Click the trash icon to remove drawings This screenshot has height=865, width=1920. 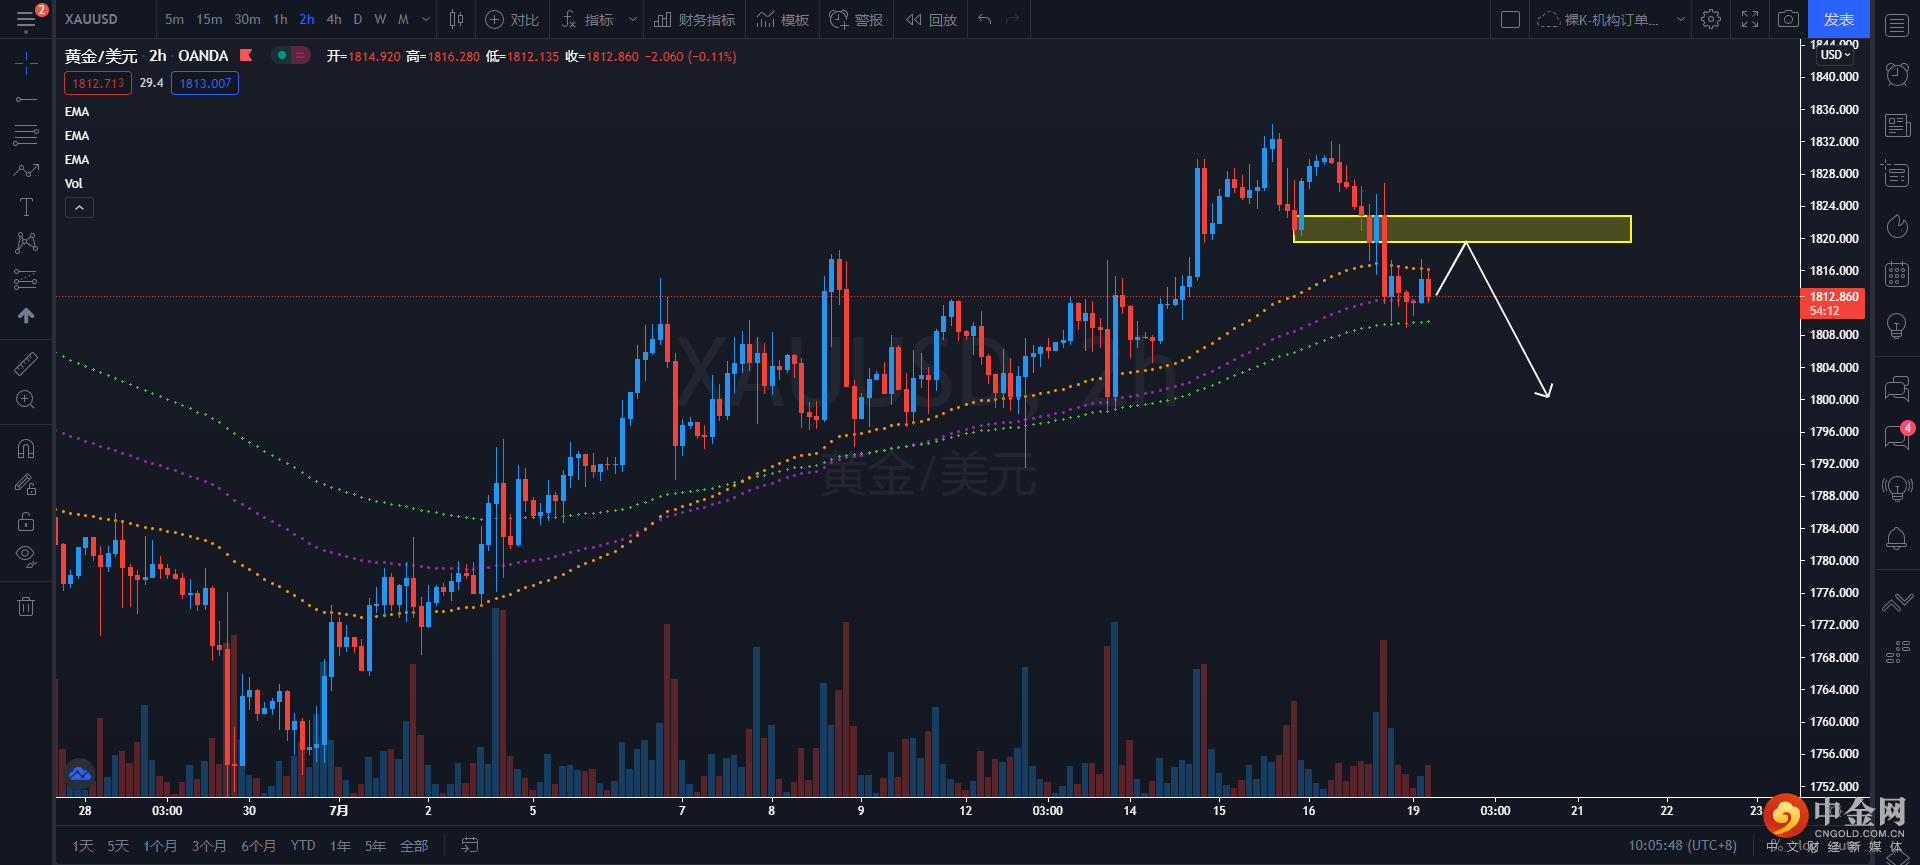click(26, 606)
